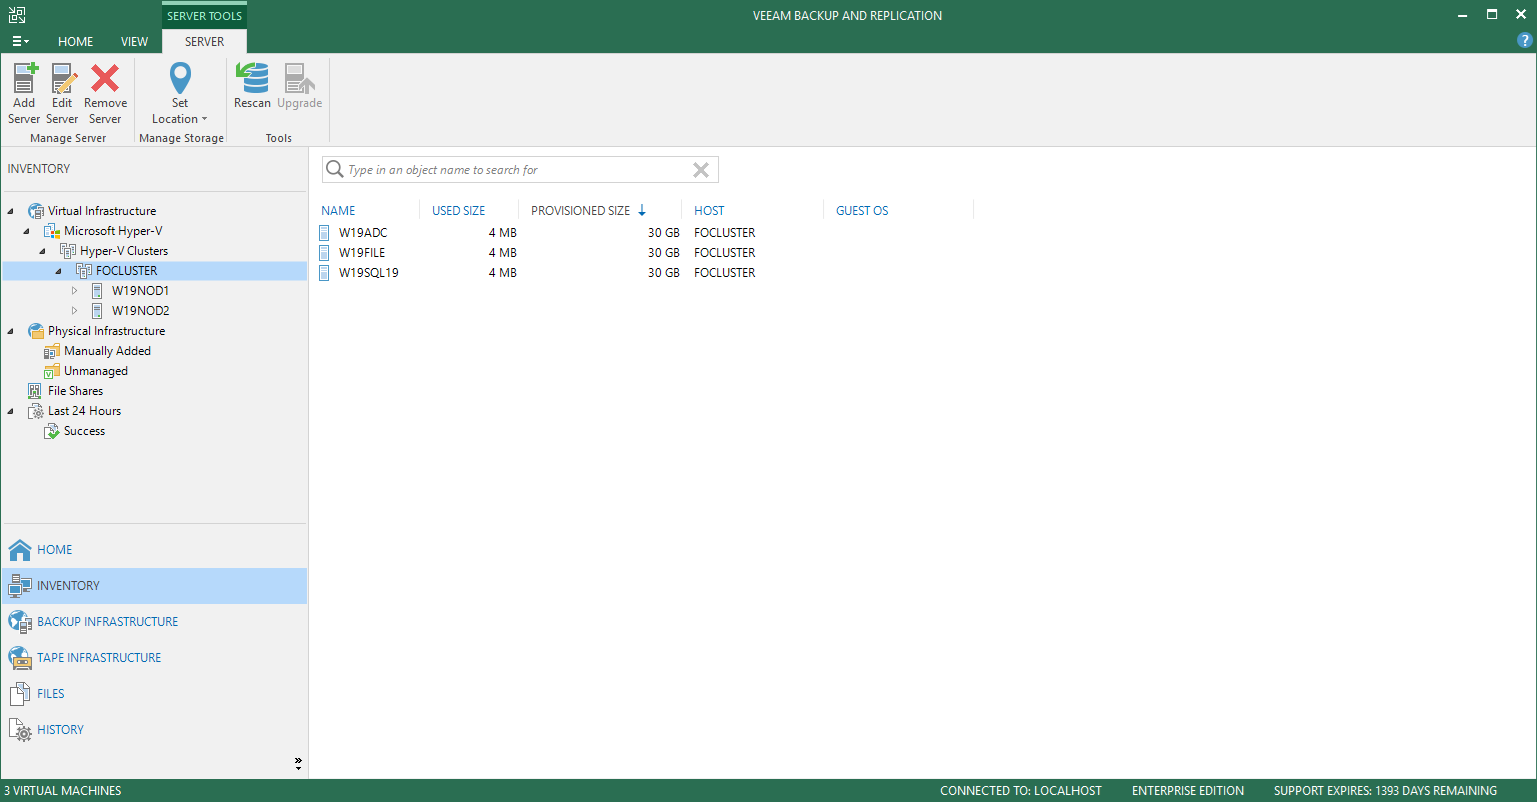
Task: Click the Veeam app icon in title bar
Action: coord(17,15)
